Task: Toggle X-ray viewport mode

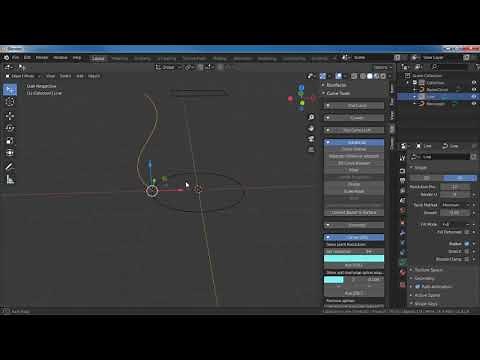Action: 354,76
